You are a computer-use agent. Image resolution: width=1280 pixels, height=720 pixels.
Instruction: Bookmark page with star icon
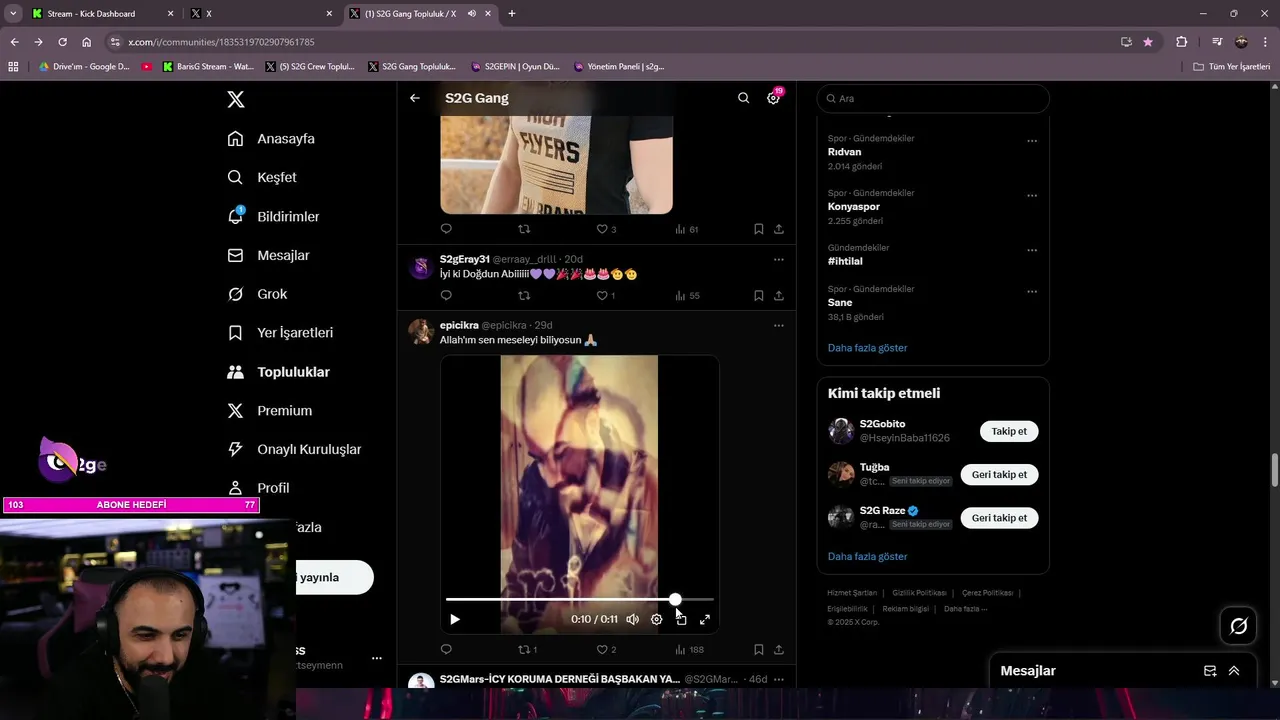click(1148, 42)
